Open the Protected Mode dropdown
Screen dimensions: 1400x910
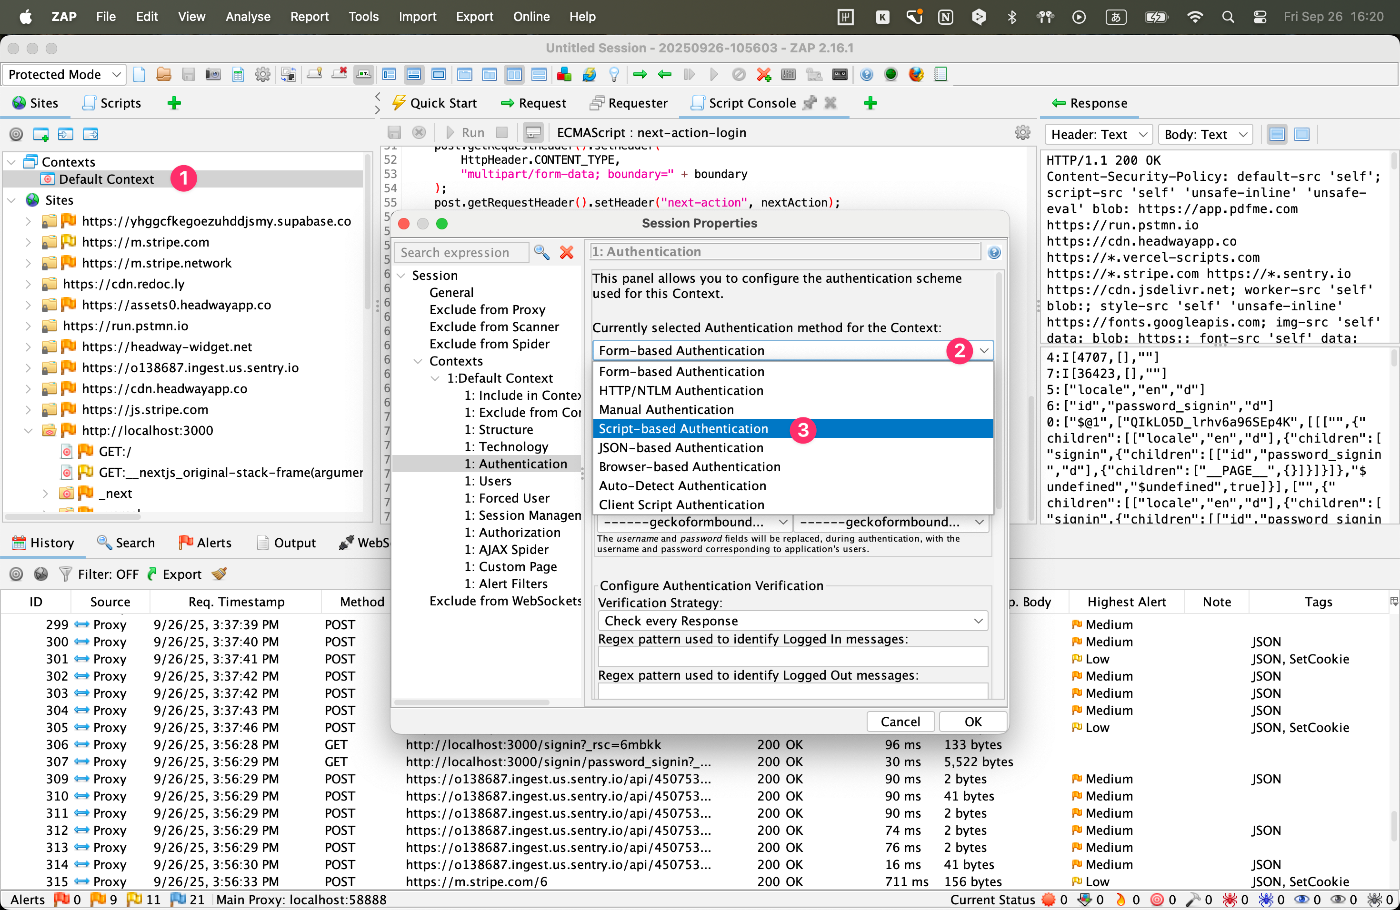[x=64, y=74]
